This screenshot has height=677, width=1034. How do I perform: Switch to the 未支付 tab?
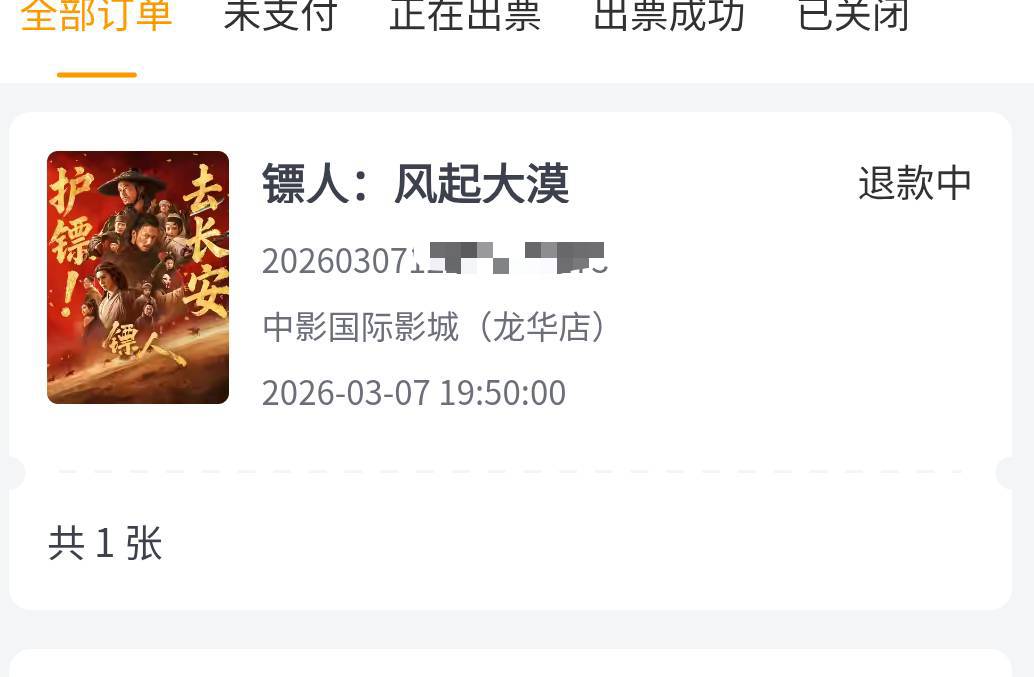point(281,16)
